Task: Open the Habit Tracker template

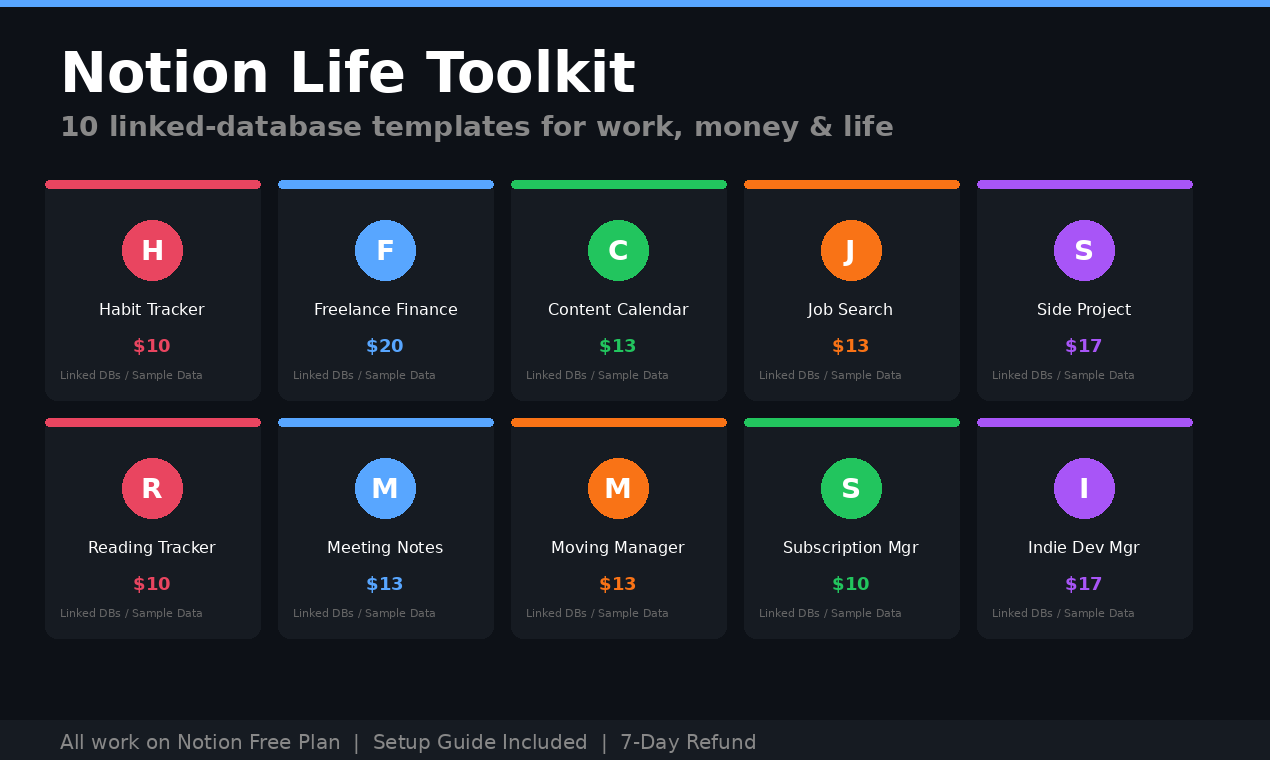Action: (152, 309)
